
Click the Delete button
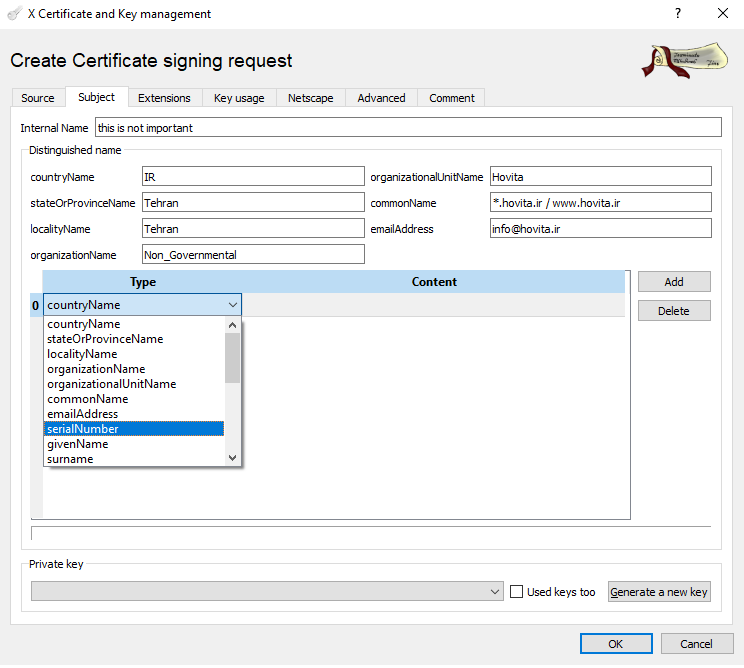pyautogui.click(x=674, y=311)
